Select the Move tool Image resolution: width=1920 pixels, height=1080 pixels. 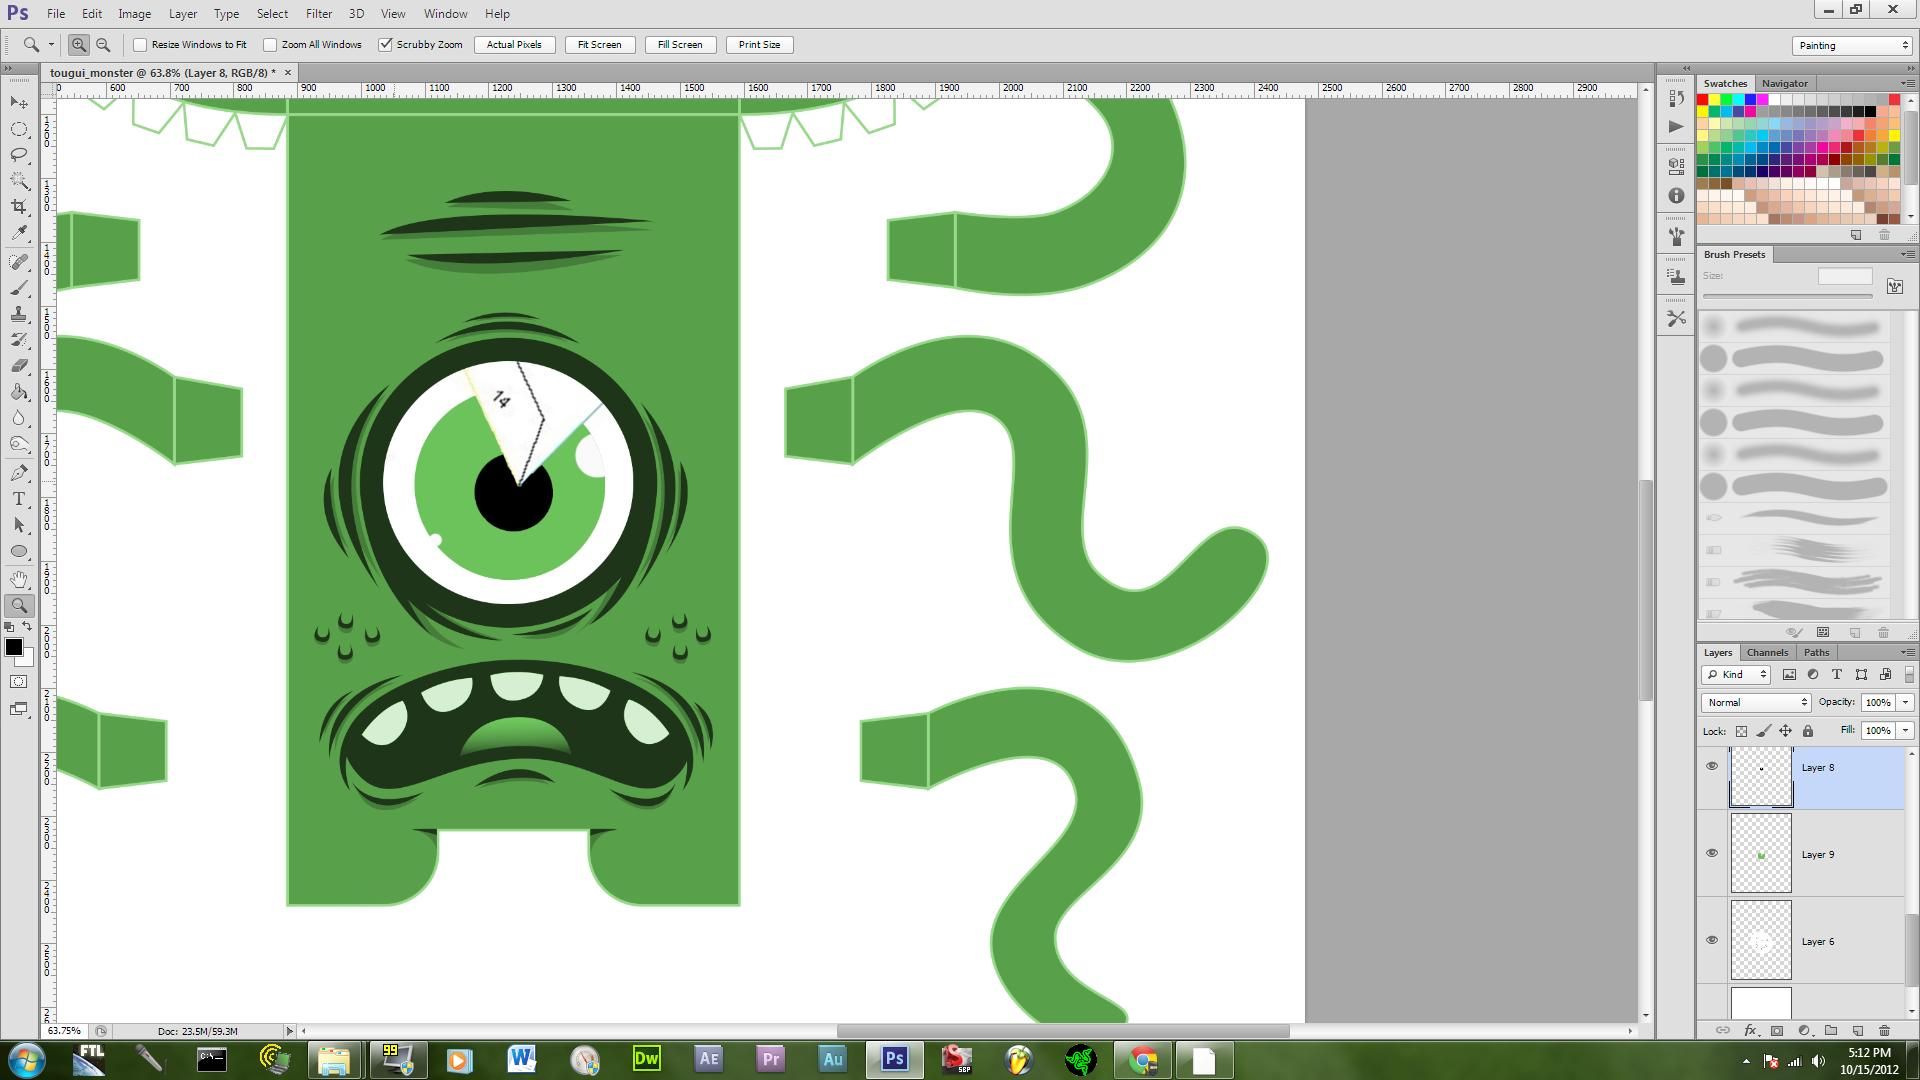point(18,103)
